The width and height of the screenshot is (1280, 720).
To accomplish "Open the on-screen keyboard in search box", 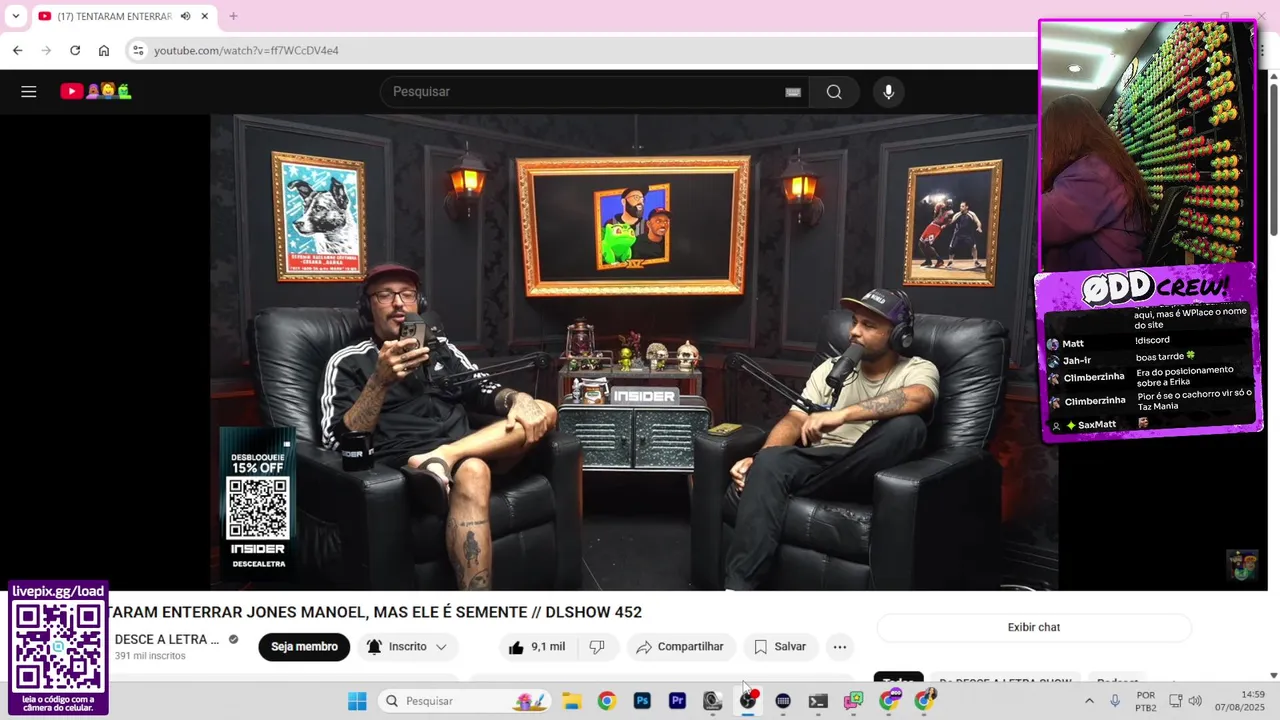I will point(793,92).
